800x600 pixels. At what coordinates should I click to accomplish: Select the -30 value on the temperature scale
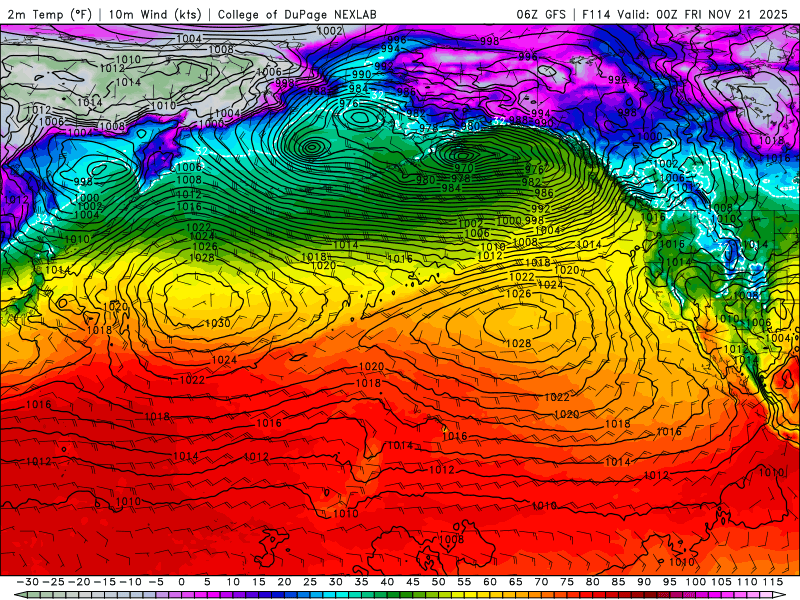tap(28, 582)
